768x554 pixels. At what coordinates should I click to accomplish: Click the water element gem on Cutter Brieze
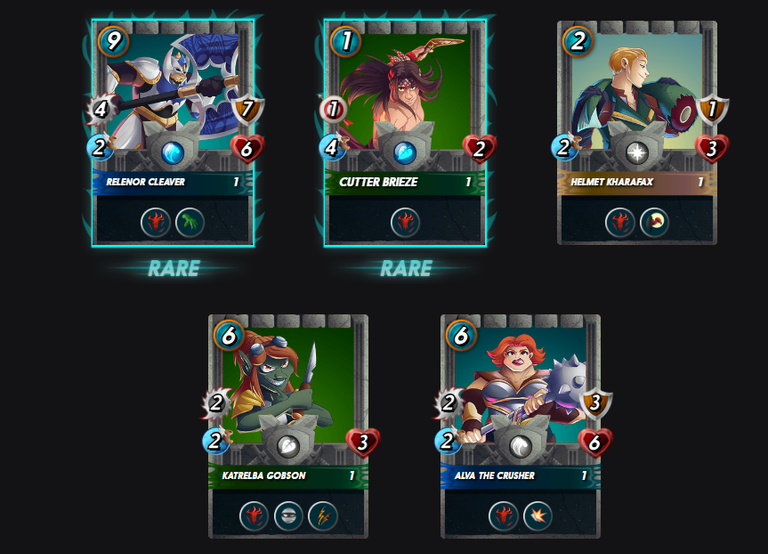405,153
